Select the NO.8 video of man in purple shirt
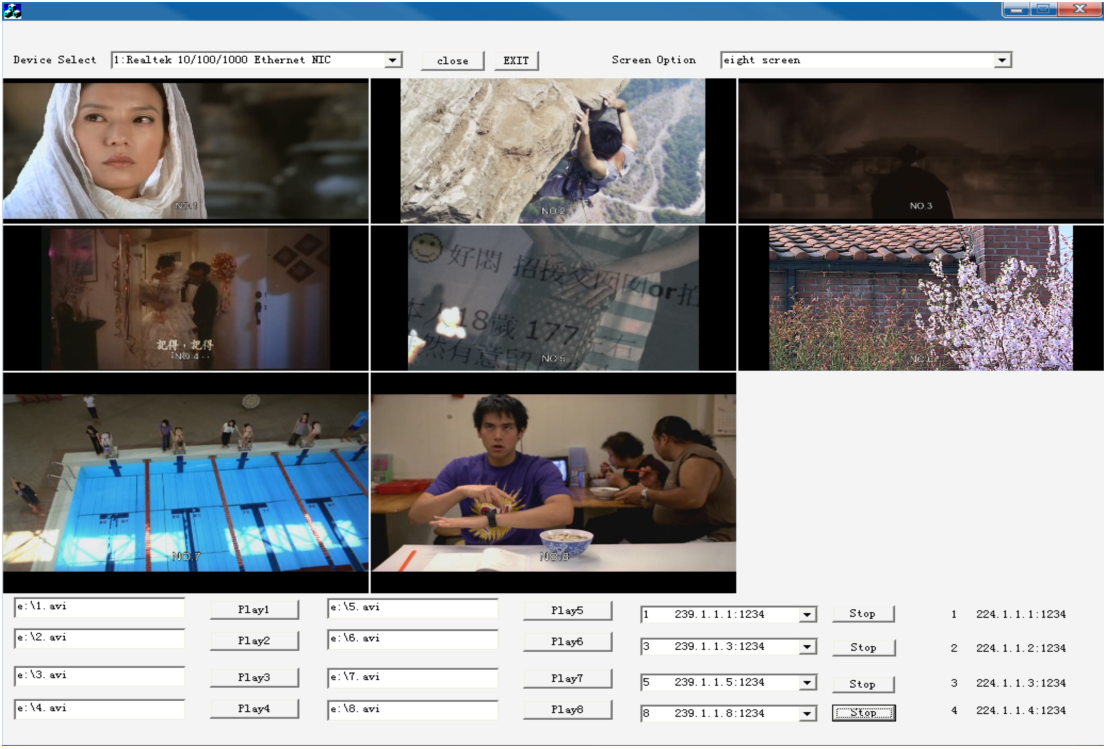 tap(553, 483)
